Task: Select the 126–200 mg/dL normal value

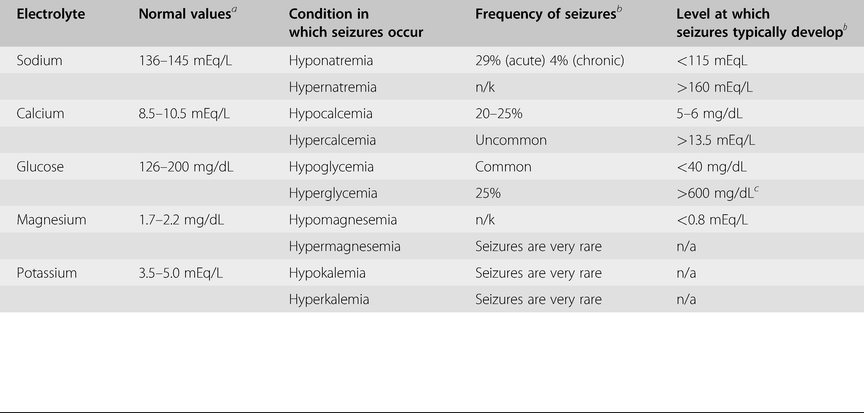Action: (184, 166)
